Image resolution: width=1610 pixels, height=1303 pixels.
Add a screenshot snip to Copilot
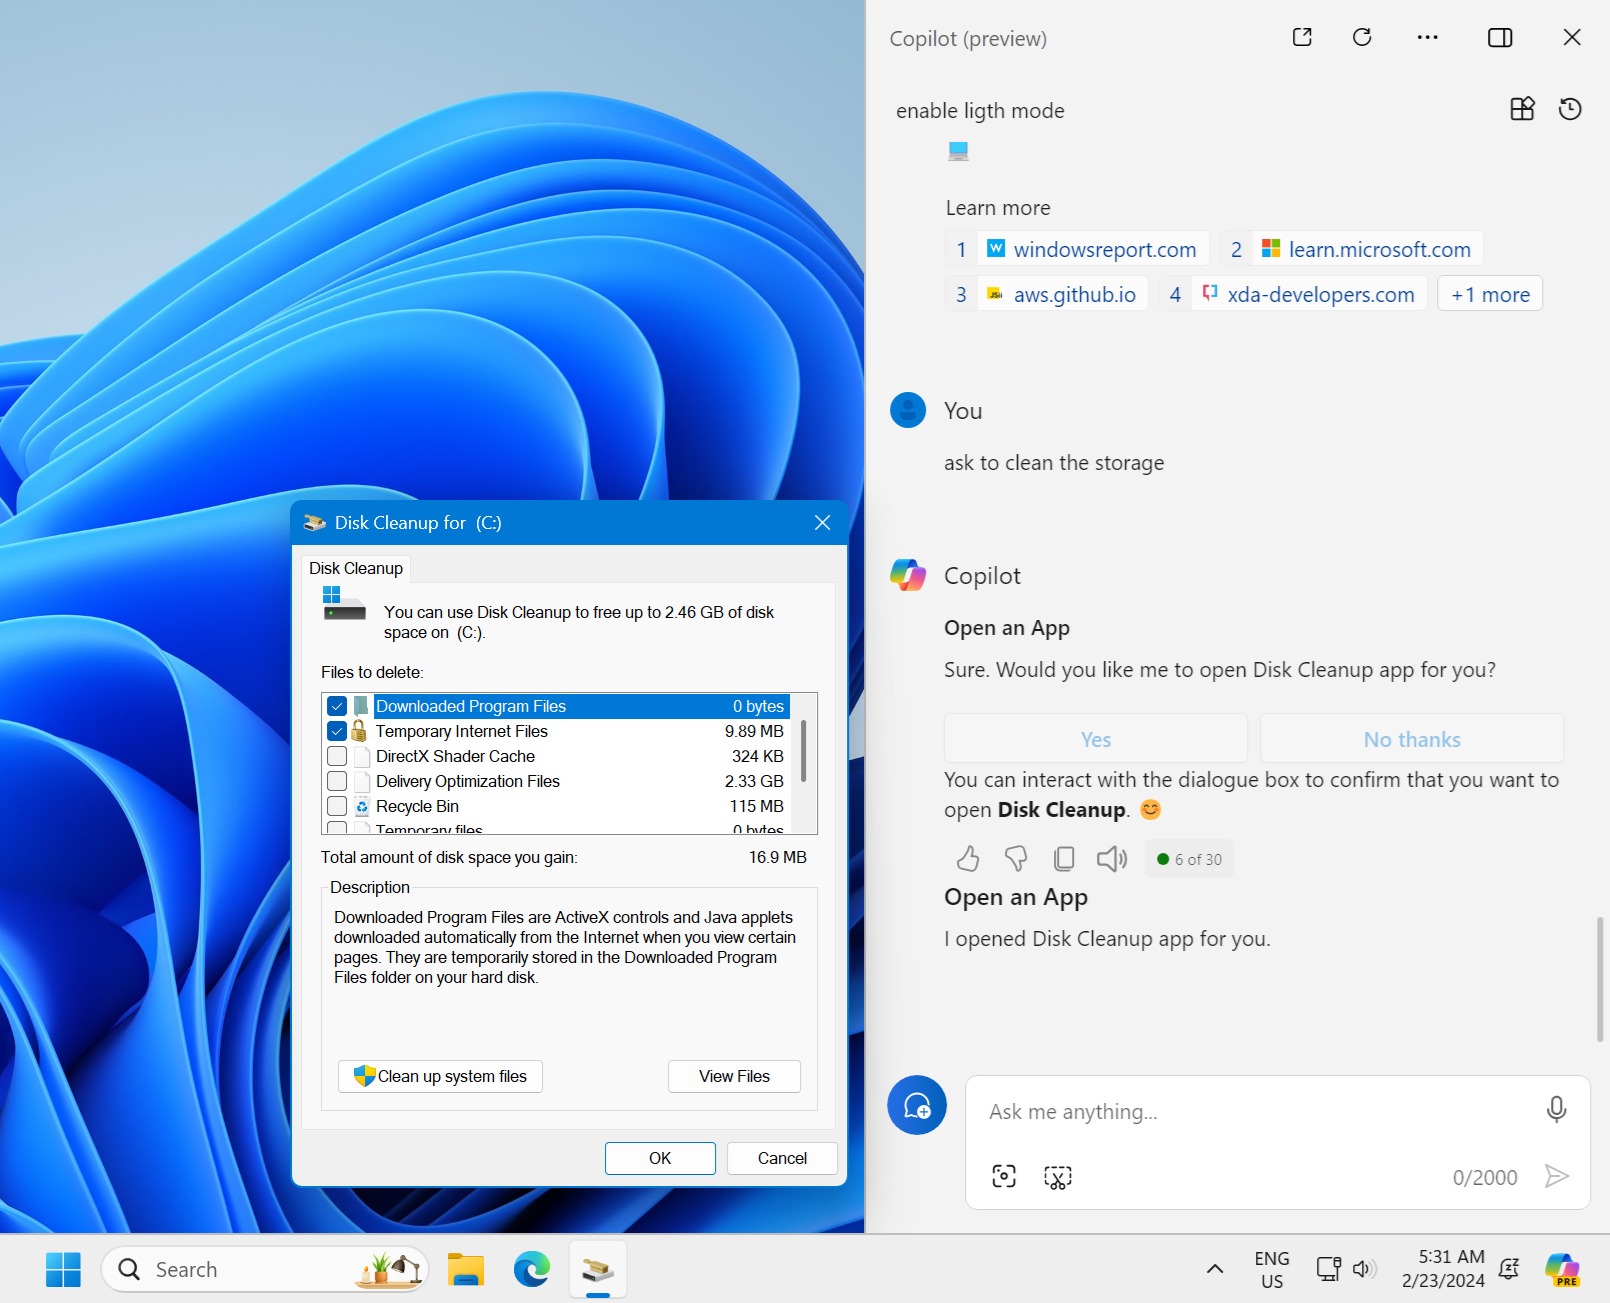[x=1058, y=1176]
